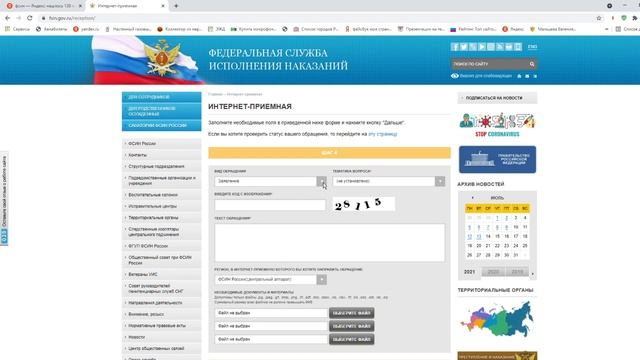Open the Stop Coronavirus banner
Image resolution: width=640 pixels, height=360 pixels.
(x=497, y=125)
